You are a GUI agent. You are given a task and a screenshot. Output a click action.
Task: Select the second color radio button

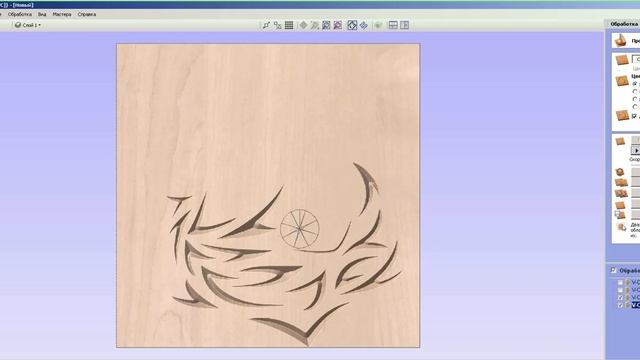pyautogui.click(x=635, y=91)
